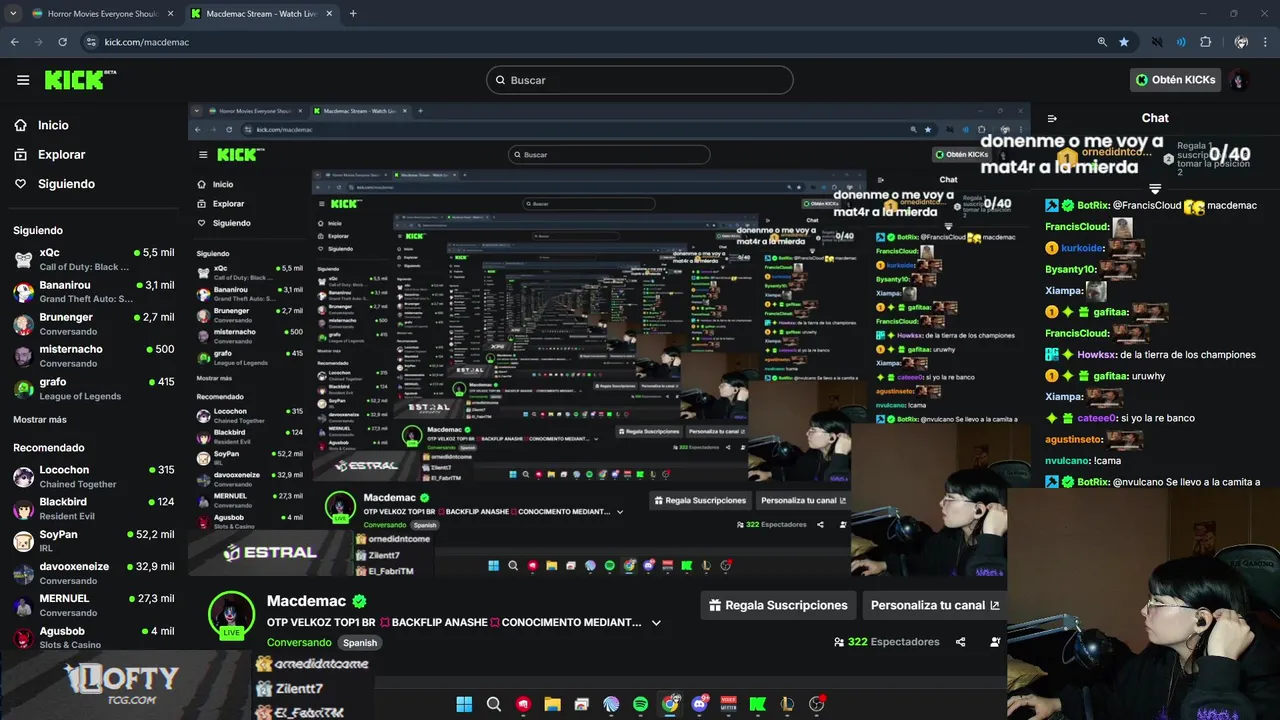Viewport: 1280px width, 720px height.
Task: Click the 322 Espectadores viewer count
Action: pyautogui.click(x=887, y=642)
